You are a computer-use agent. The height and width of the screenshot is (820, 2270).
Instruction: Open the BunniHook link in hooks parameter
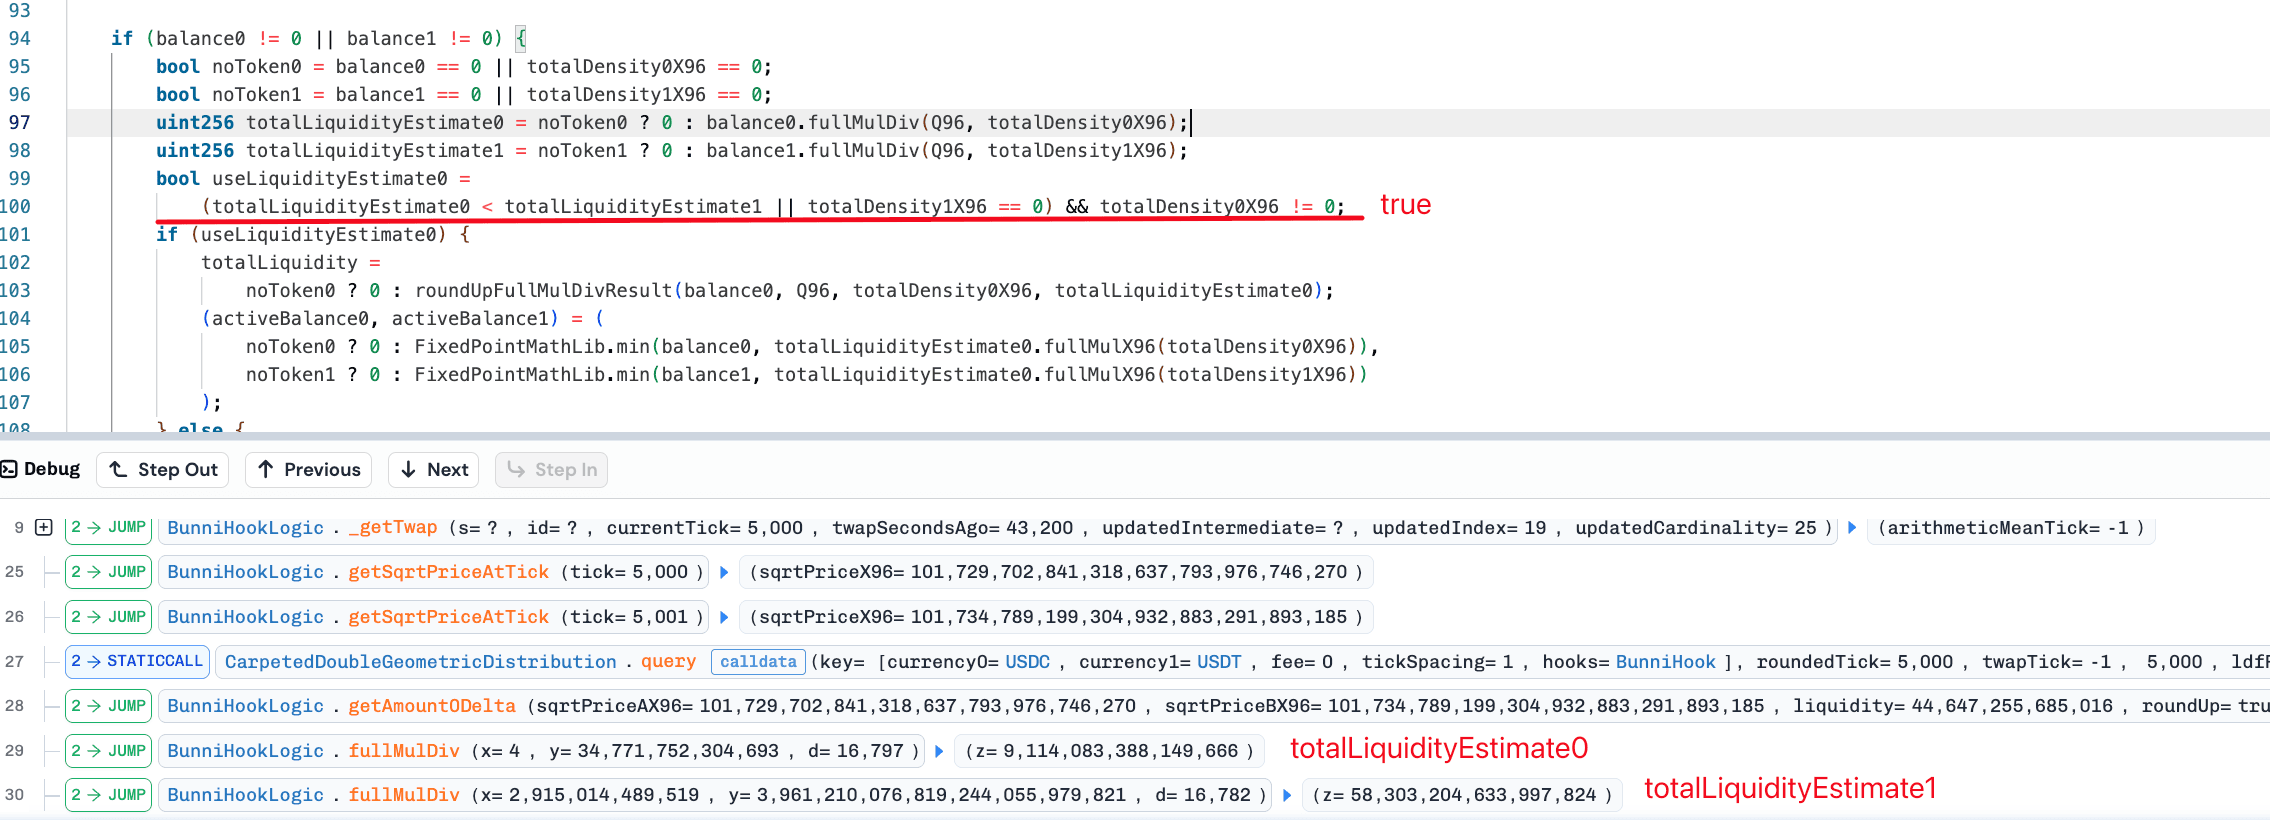pos(1665,661)
